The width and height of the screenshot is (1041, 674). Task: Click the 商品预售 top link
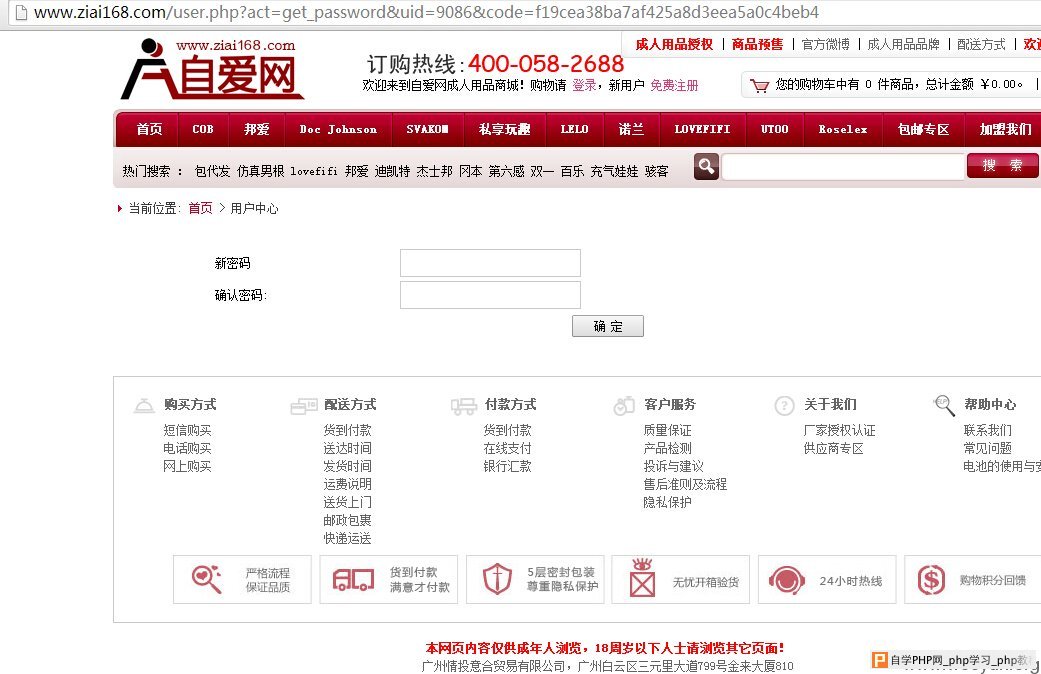(x=758, y=44)
